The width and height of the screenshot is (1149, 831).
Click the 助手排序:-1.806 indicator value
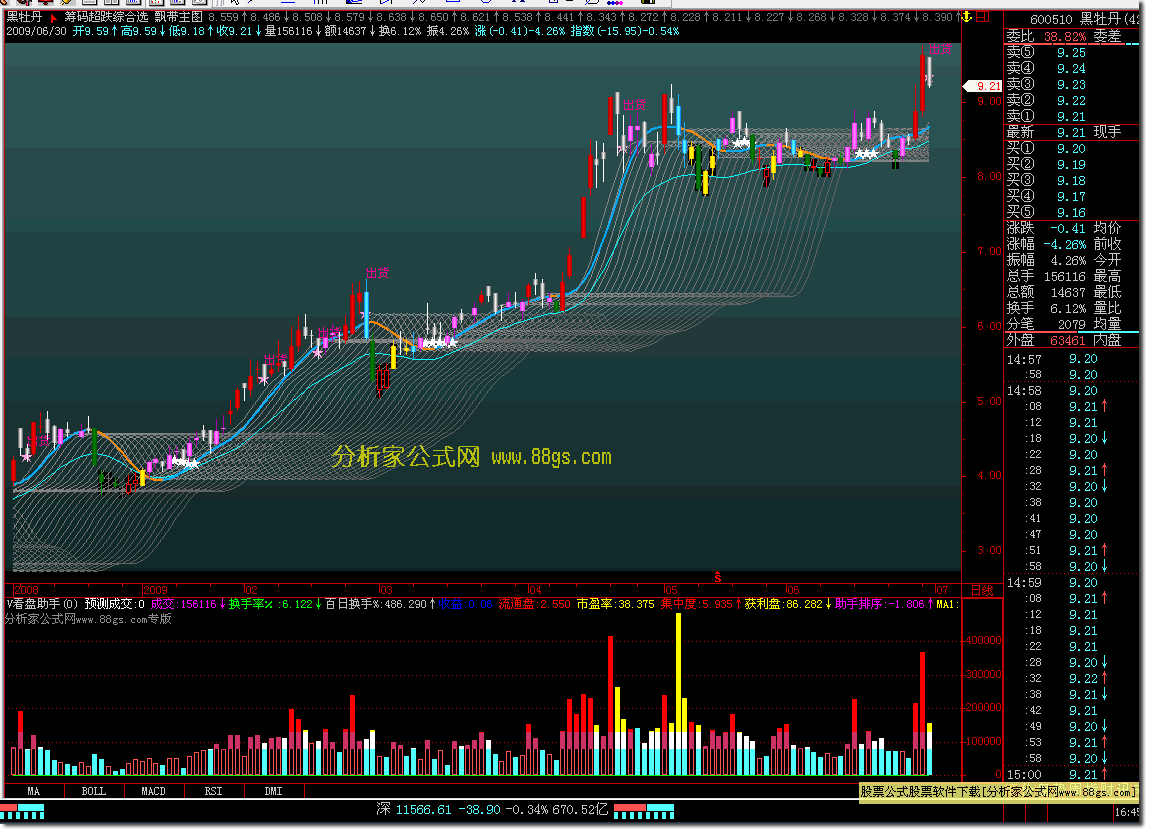coord(884,604)
